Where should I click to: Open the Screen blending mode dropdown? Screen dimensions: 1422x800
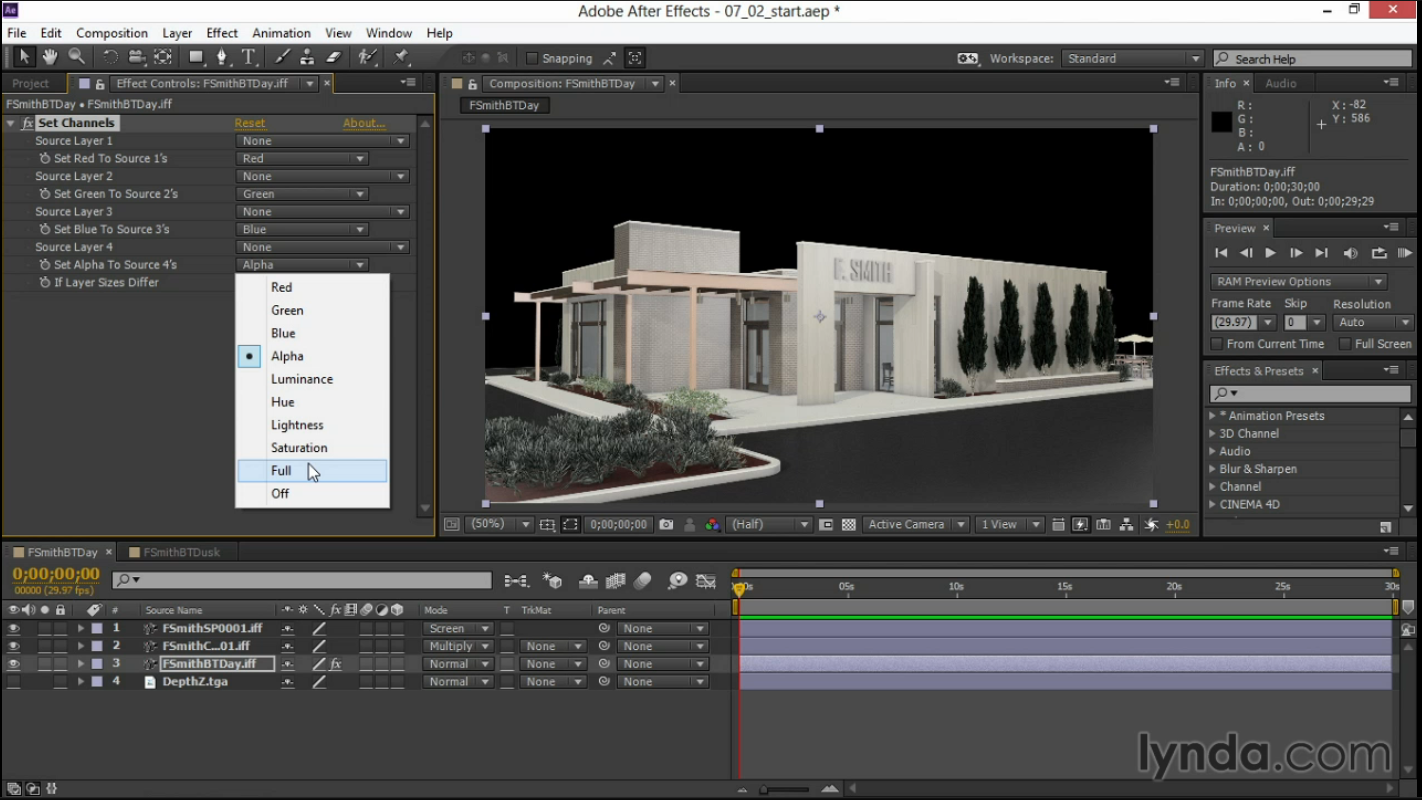click(457, 629)
